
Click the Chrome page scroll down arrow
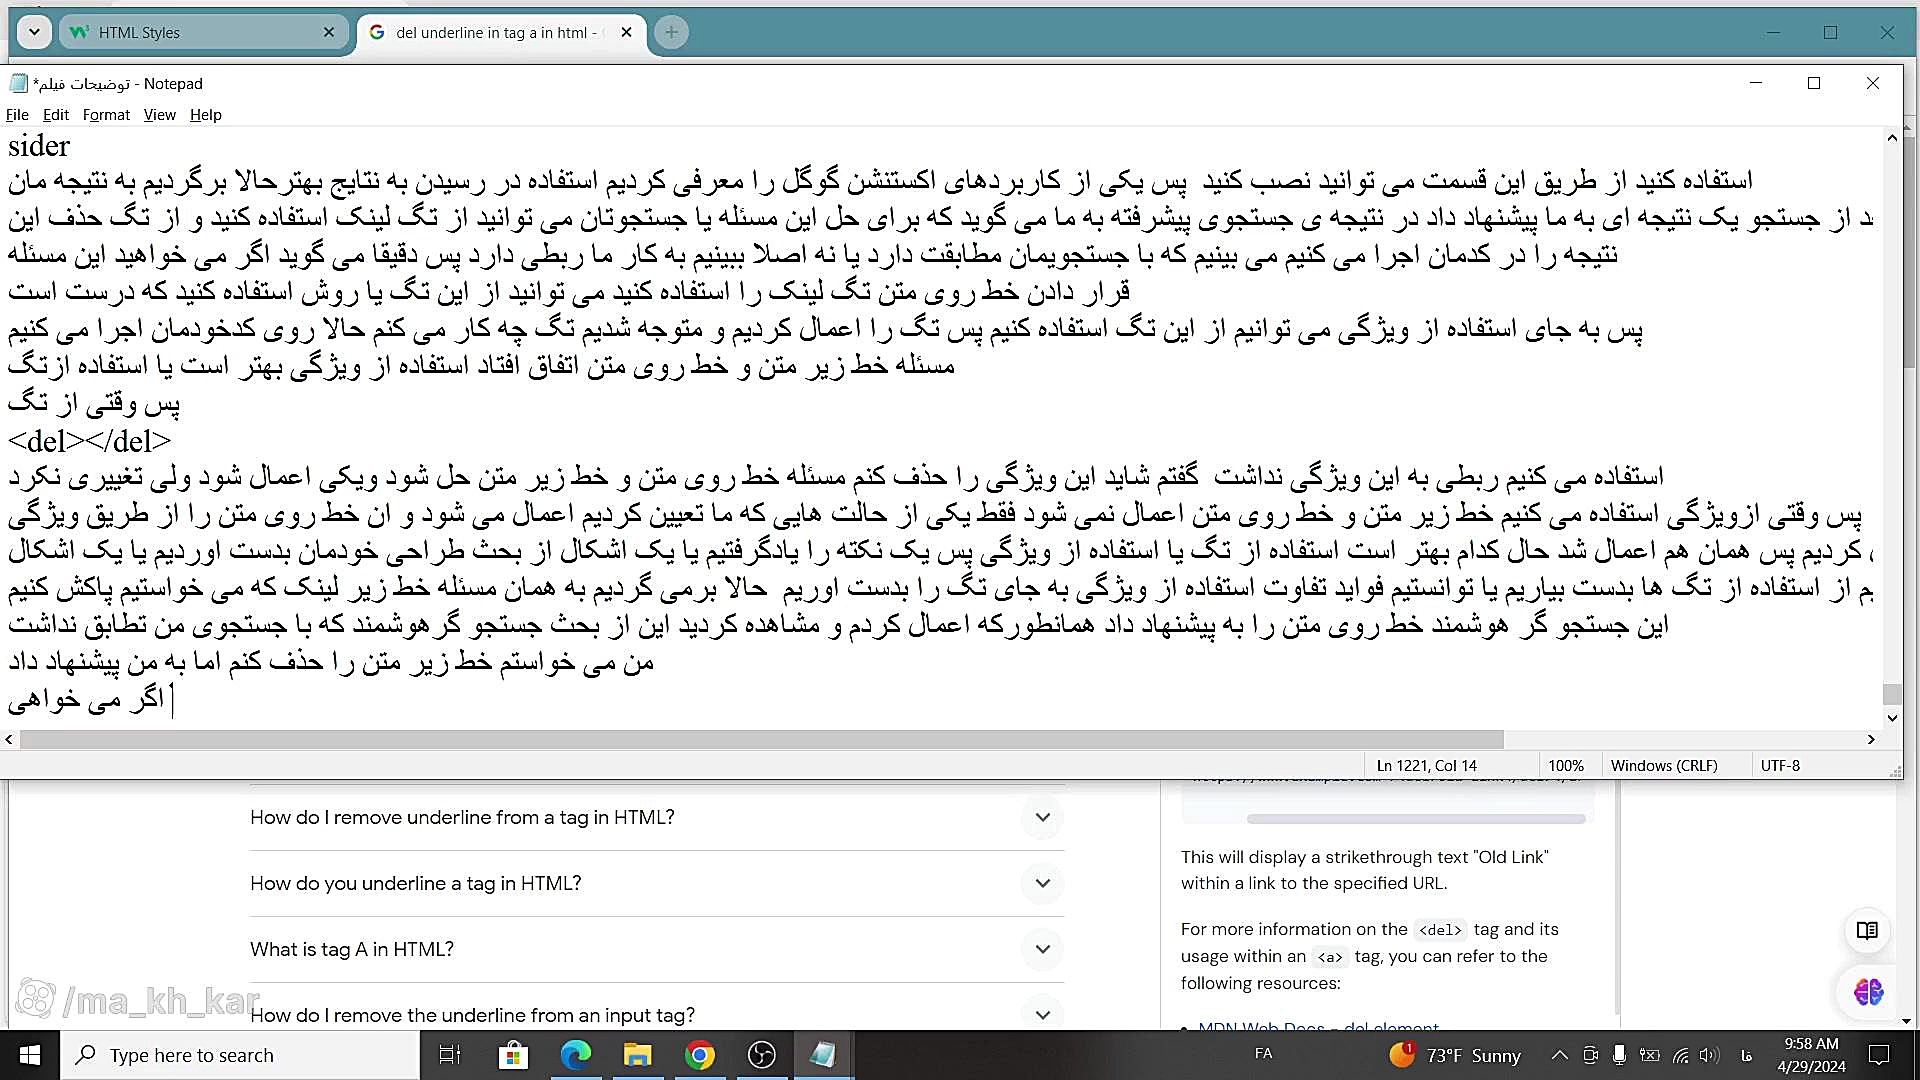pos(1906,1022)
